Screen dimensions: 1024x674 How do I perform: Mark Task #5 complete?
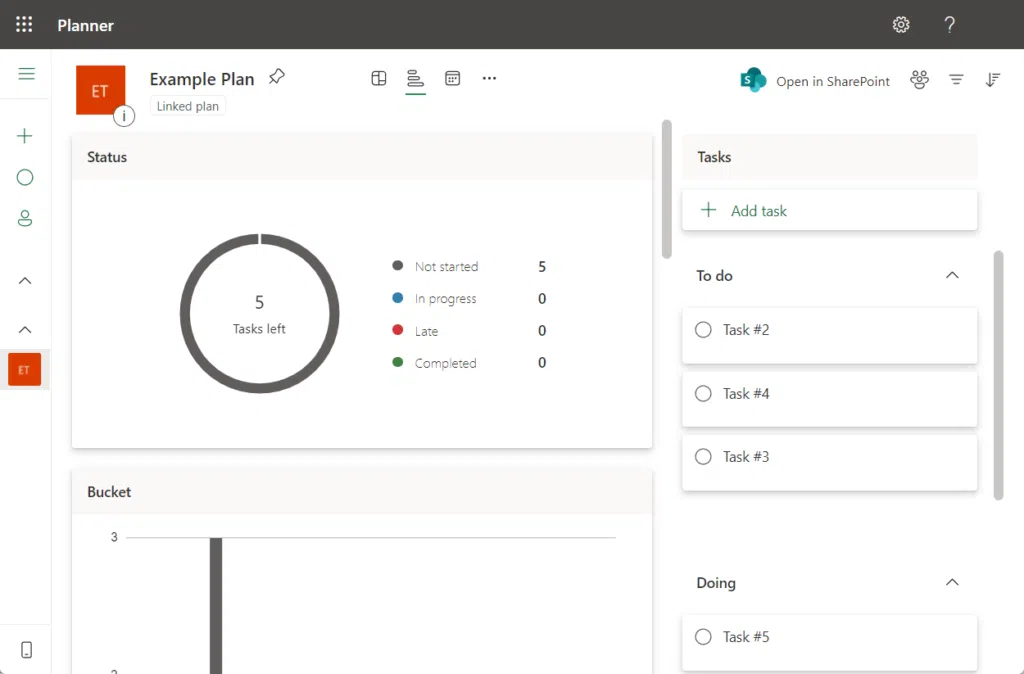pyautogui.click(x=703, y=637)
